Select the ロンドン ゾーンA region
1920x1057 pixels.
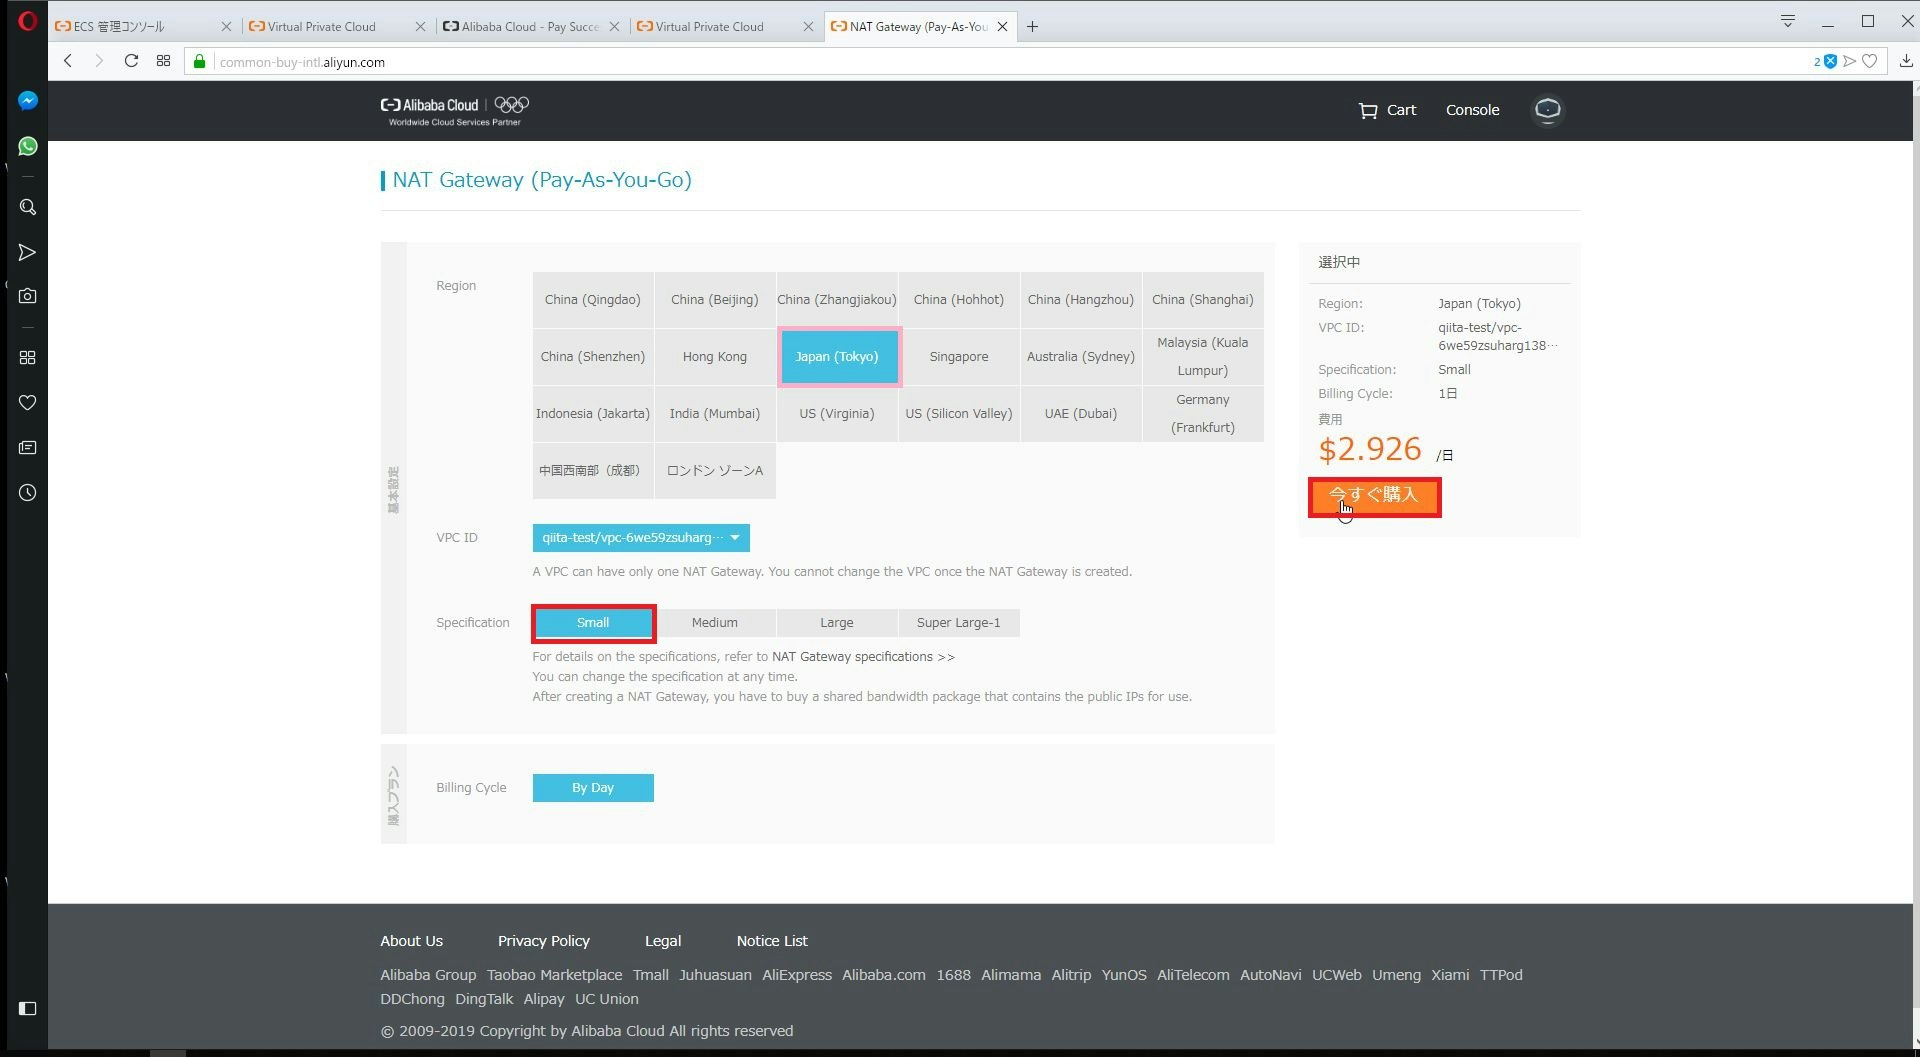pyautogui.click(x=715, y=471)
